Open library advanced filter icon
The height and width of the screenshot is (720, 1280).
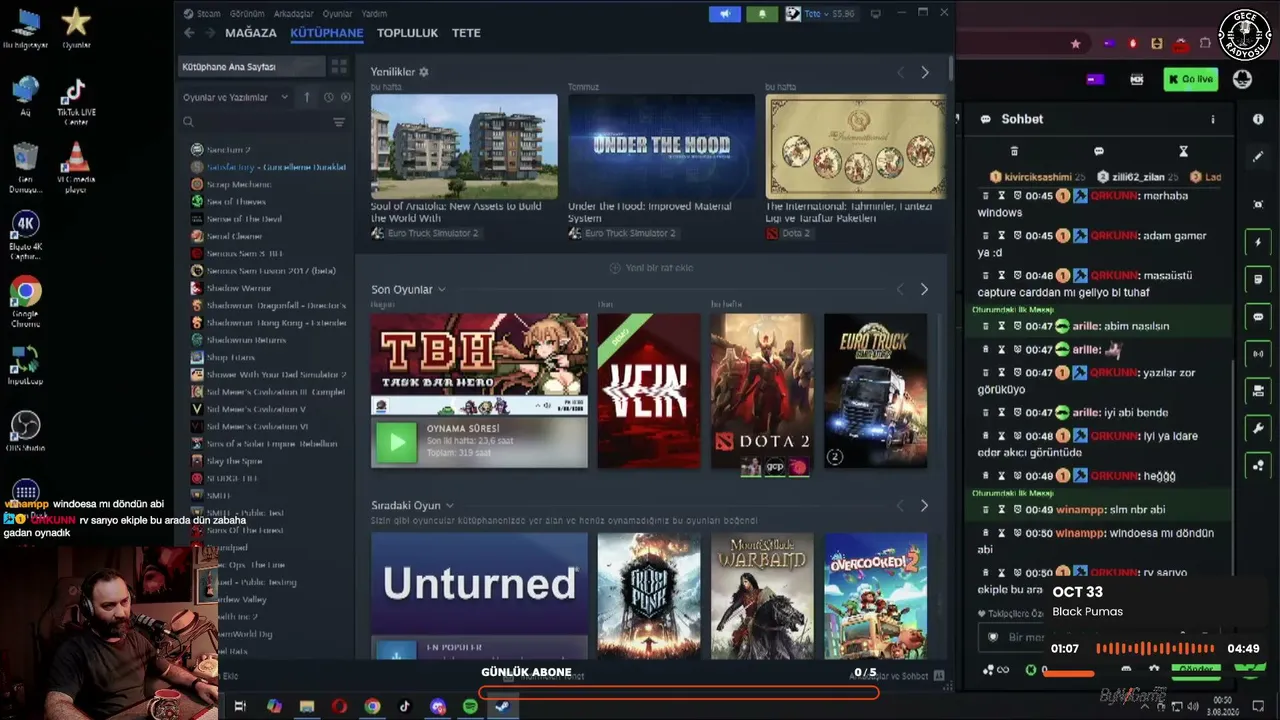[x=339, y=122]
